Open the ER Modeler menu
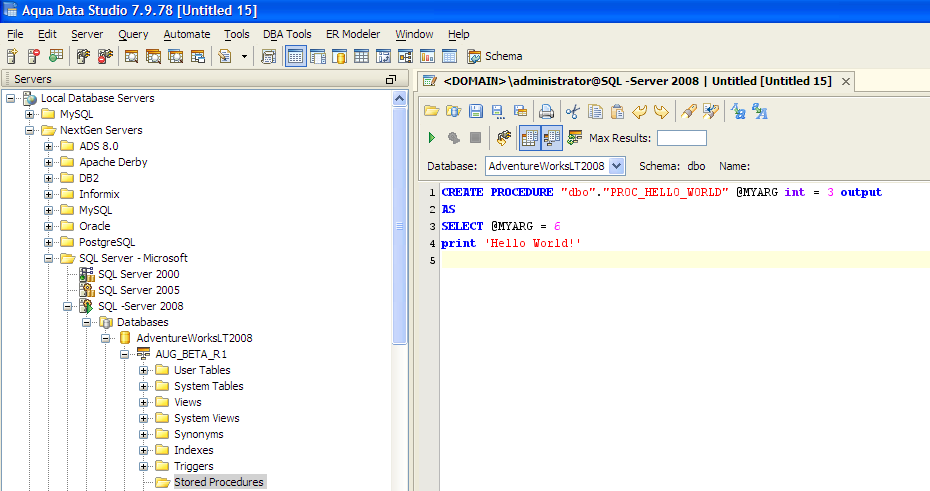 pos(353,34)
